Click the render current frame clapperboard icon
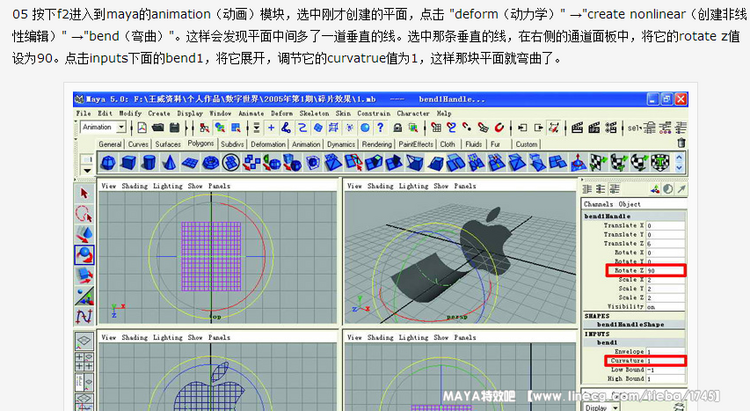Screen dimensions: 750x411 click(x=577, y=128)
